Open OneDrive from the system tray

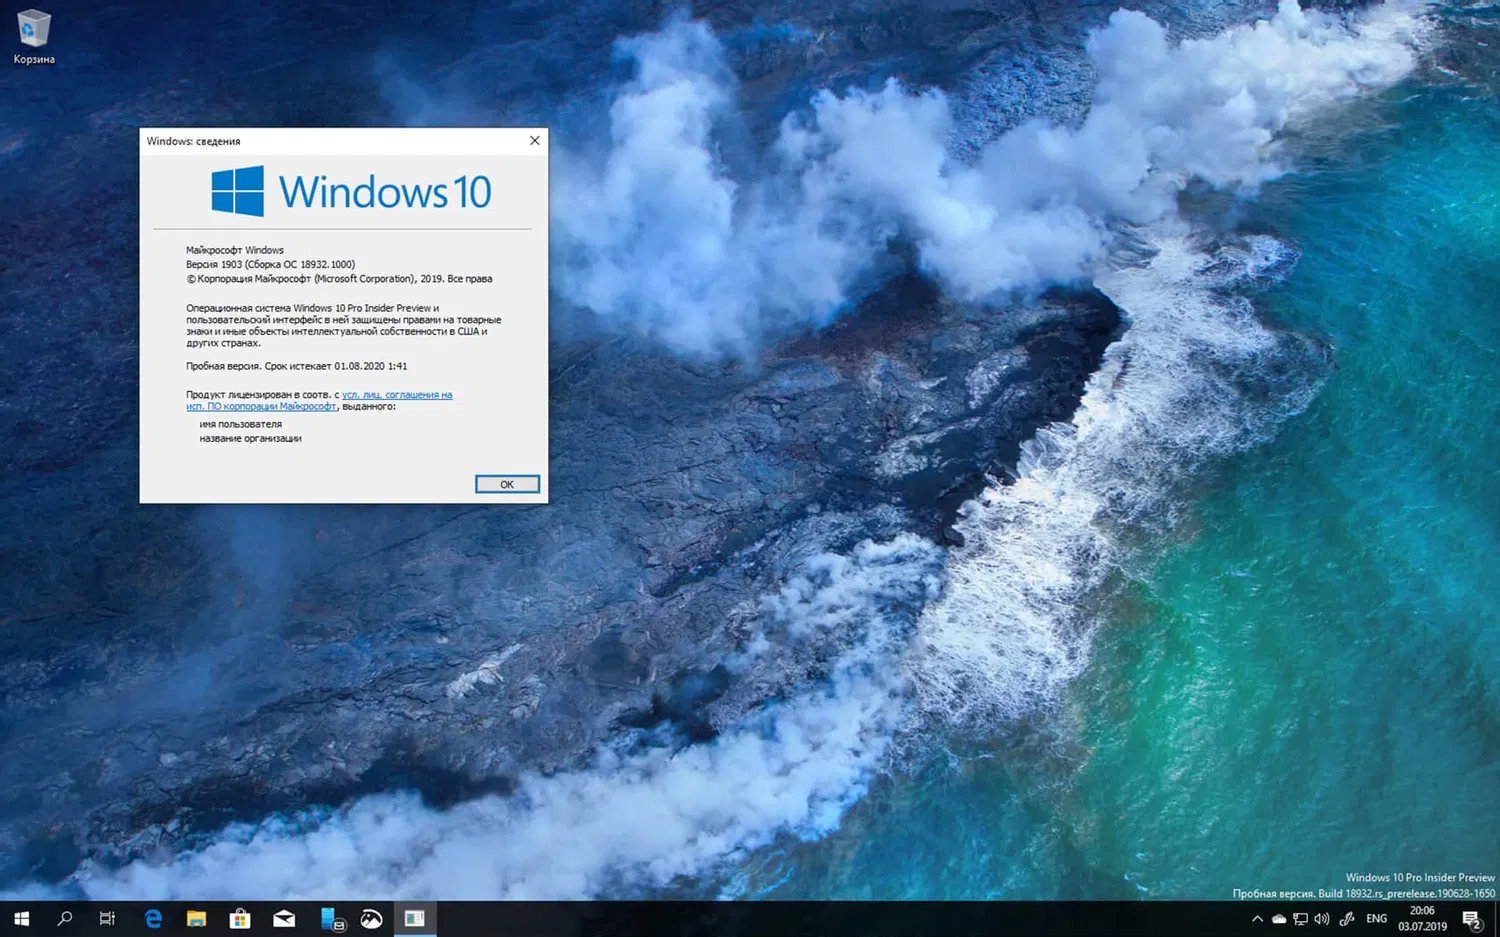click(x=1279, y=918)
